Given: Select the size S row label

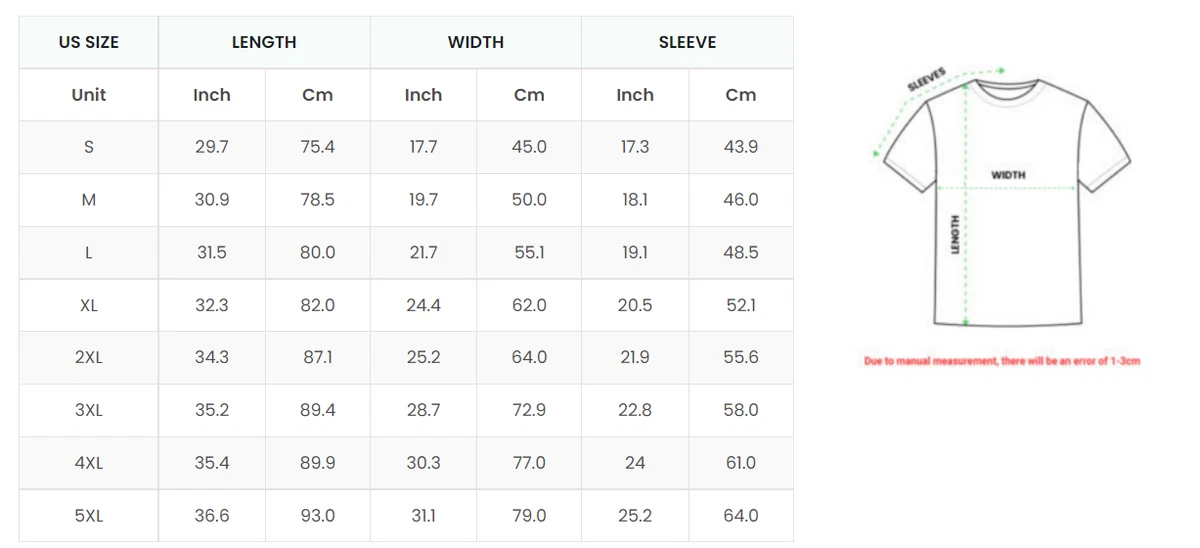Looking at the screenshot, I should pyautogui.click(x=89, y=147).
